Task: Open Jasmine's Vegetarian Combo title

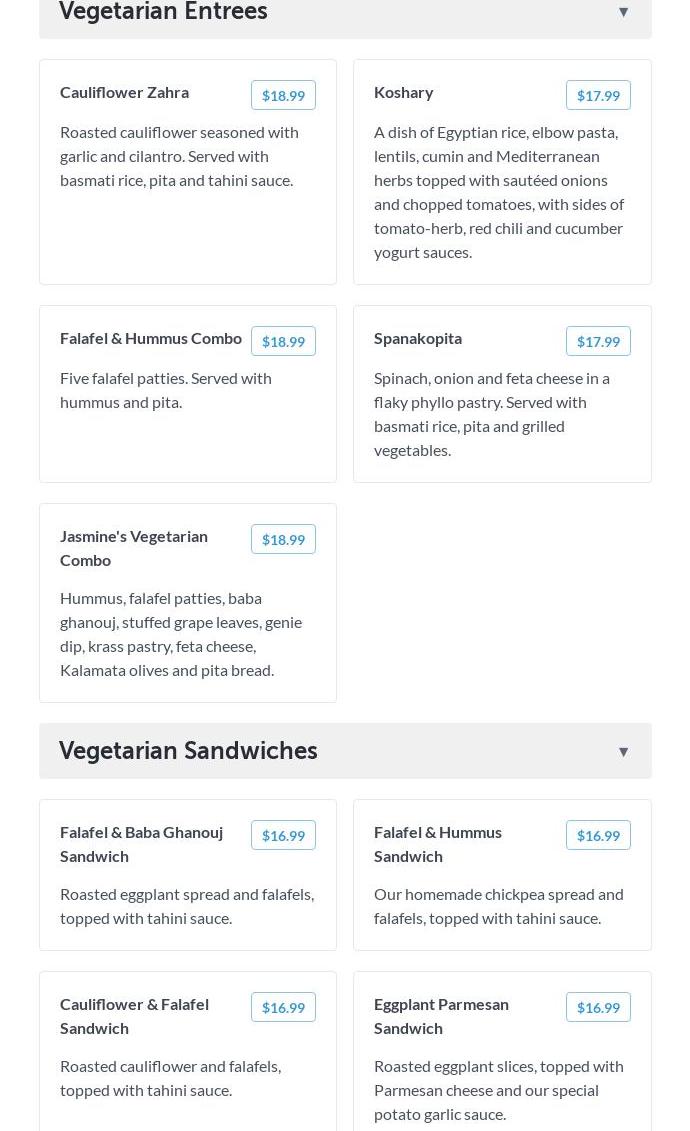Action: 134,548
